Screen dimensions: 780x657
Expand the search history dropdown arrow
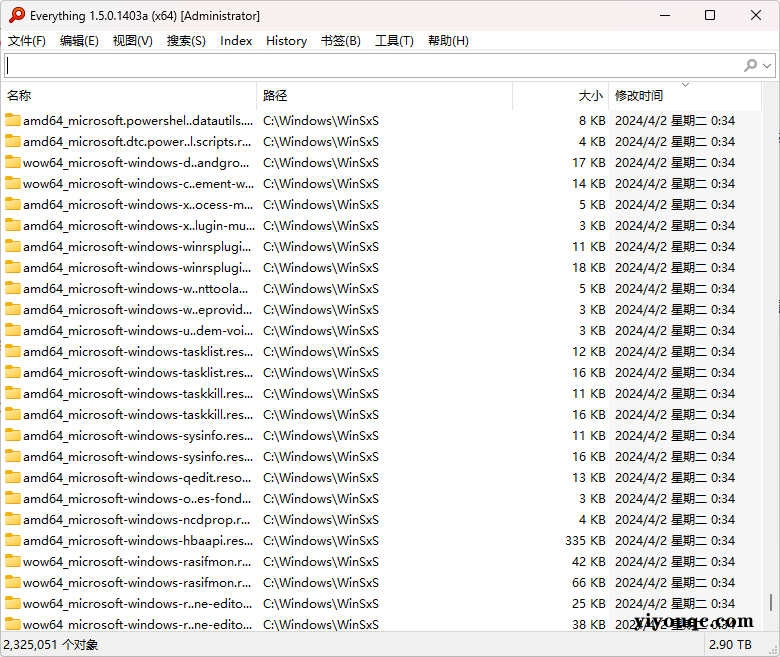pos(767,66)
